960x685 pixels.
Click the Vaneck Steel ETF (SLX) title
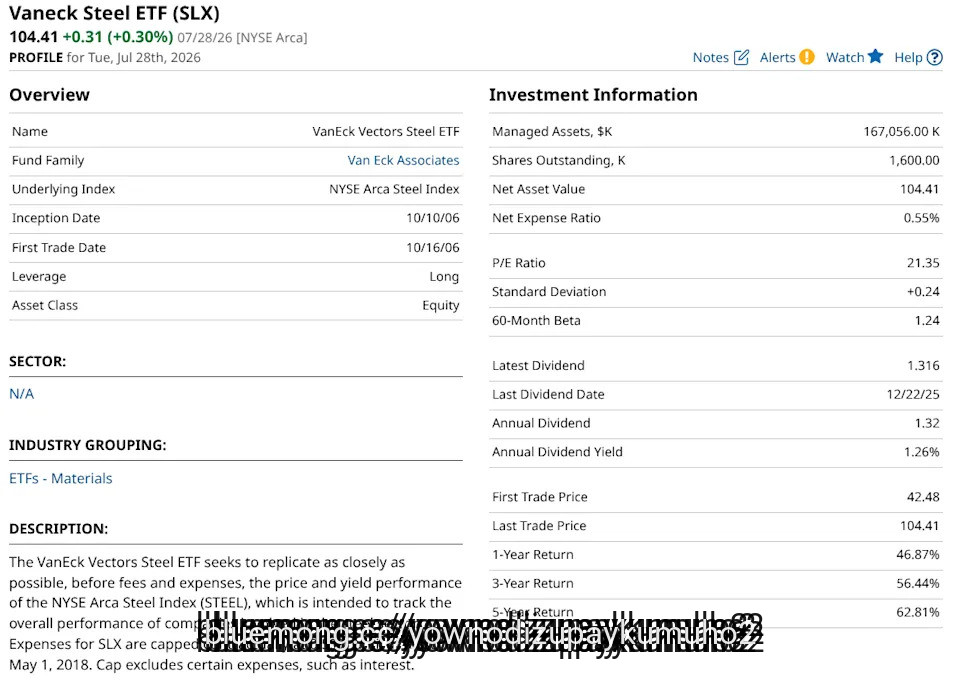[x=114, y=13]
